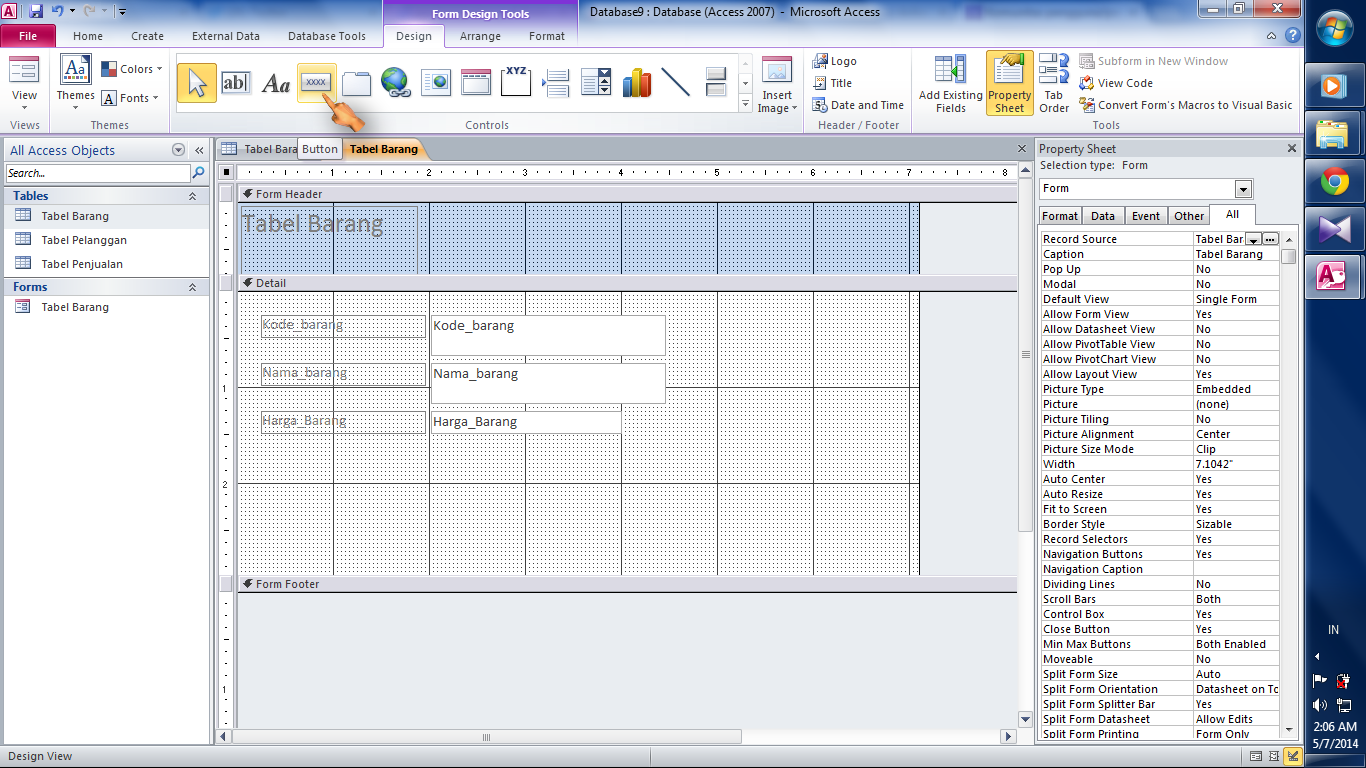This screenshot has height=768, width=1366.
Task: Switch to the Arrange tab
Action: coord(480,36)
